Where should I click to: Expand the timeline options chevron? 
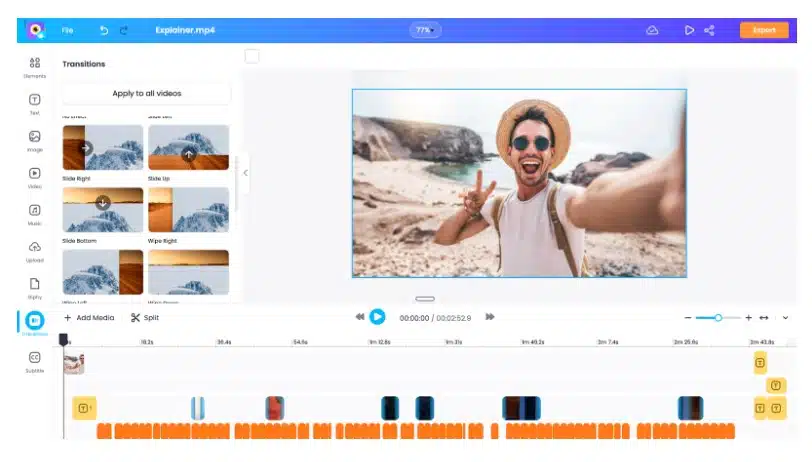785,317
